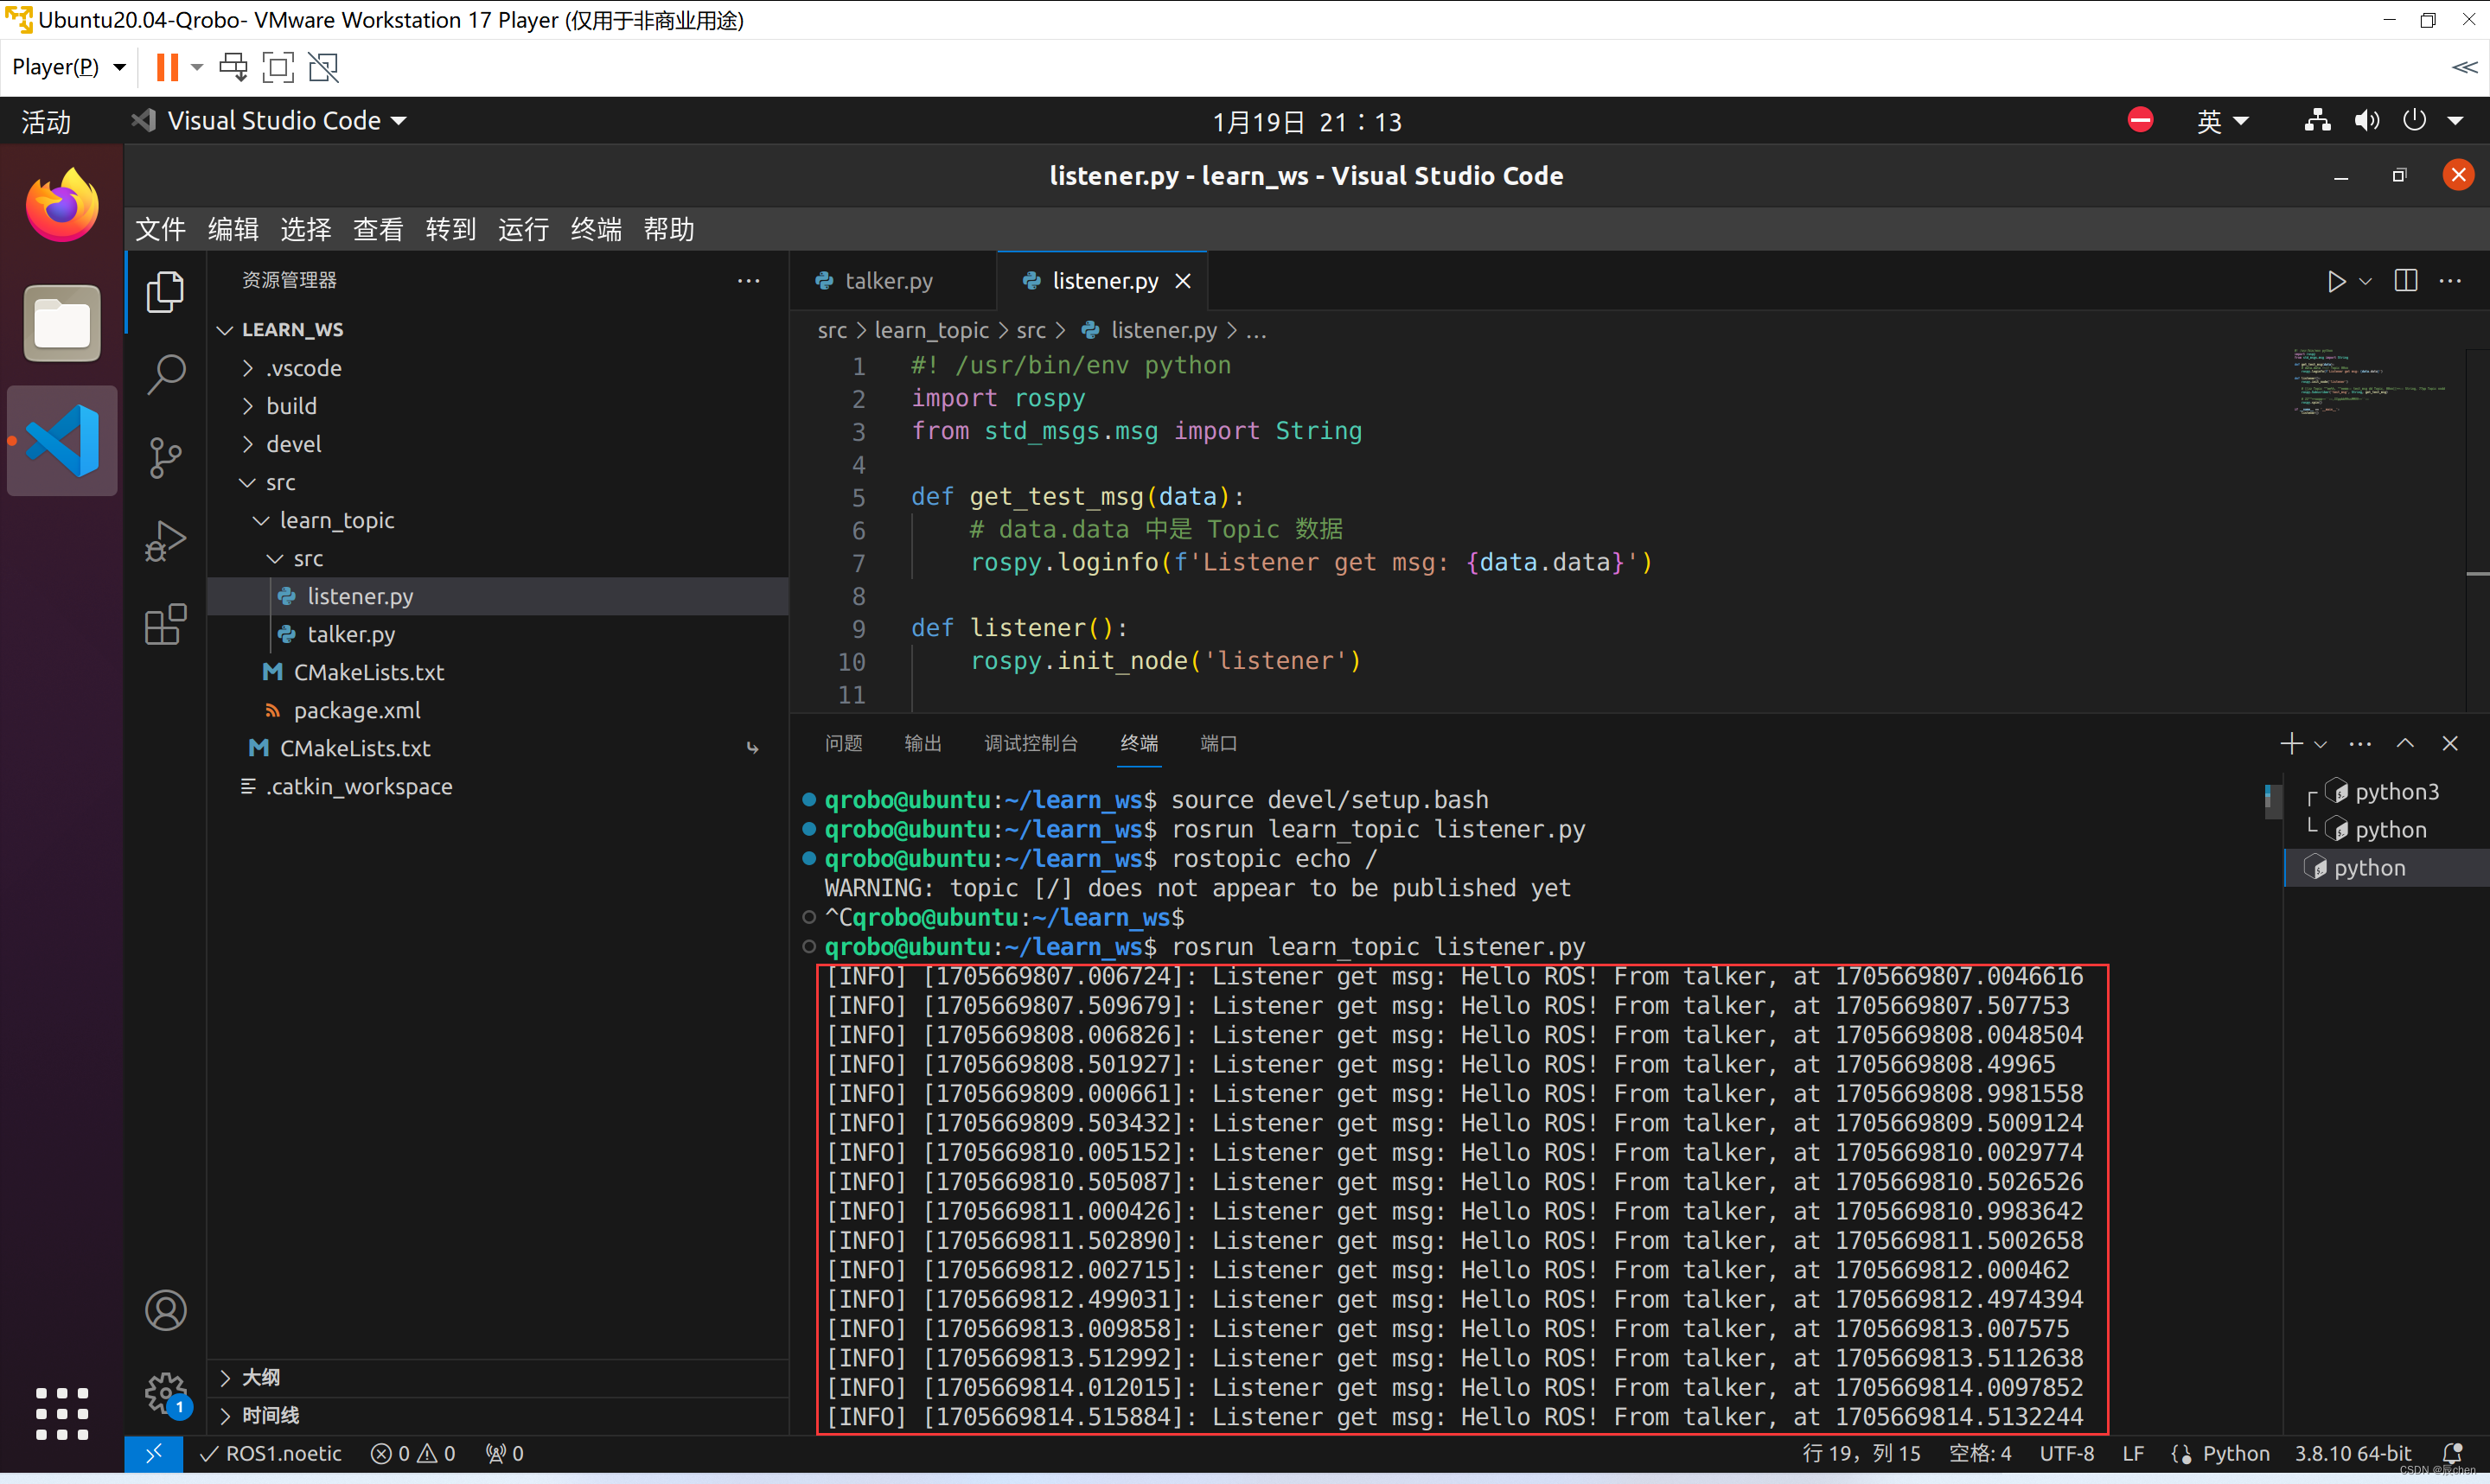Close the terminal panel
2490x1484 pixels.
pyautogui.click(x=2450, y=743)
